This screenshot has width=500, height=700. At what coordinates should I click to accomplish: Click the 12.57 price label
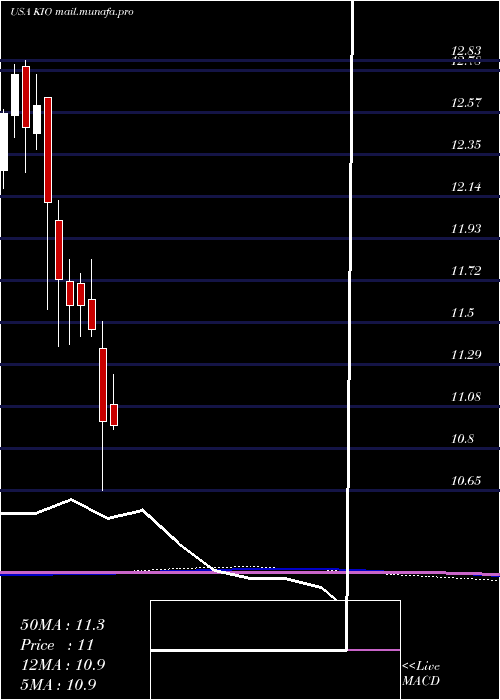point(466,103)
